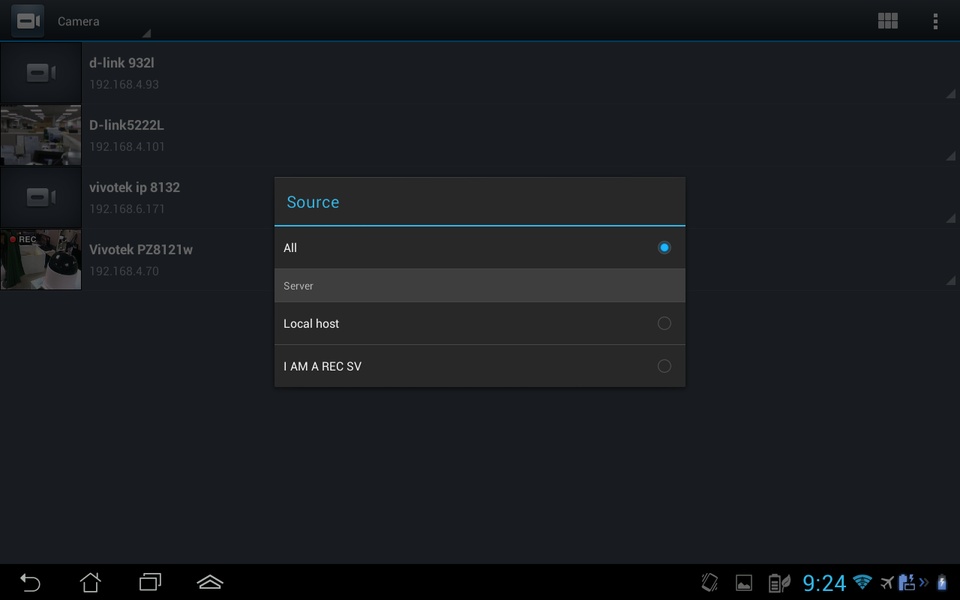The image size is (960, 600).
Task: Tap the IP address 192.168.4.93
Action: [124, 84]
